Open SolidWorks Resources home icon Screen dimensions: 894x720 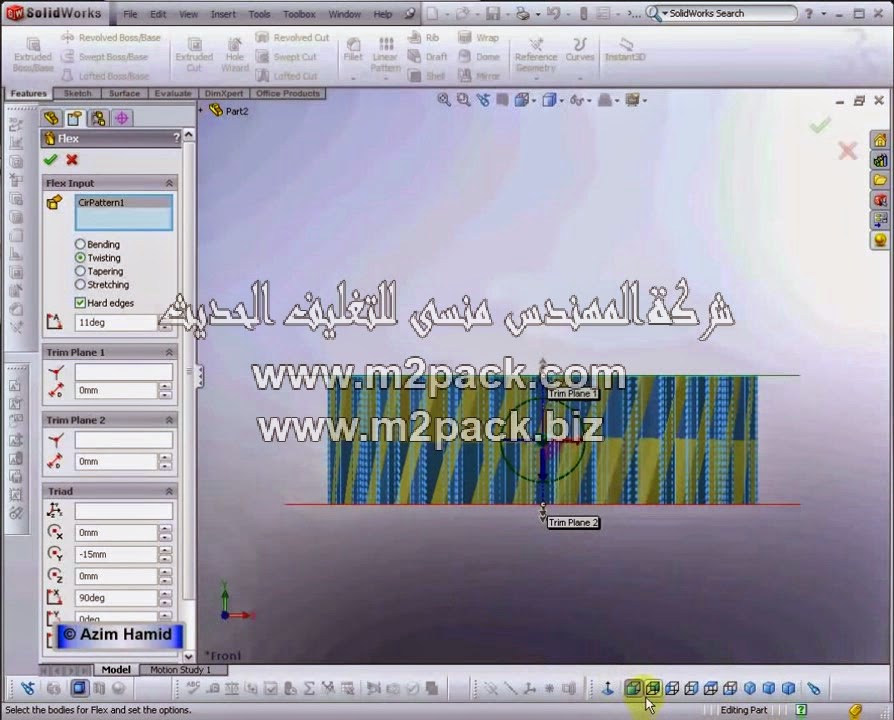(x=880, y=140)
